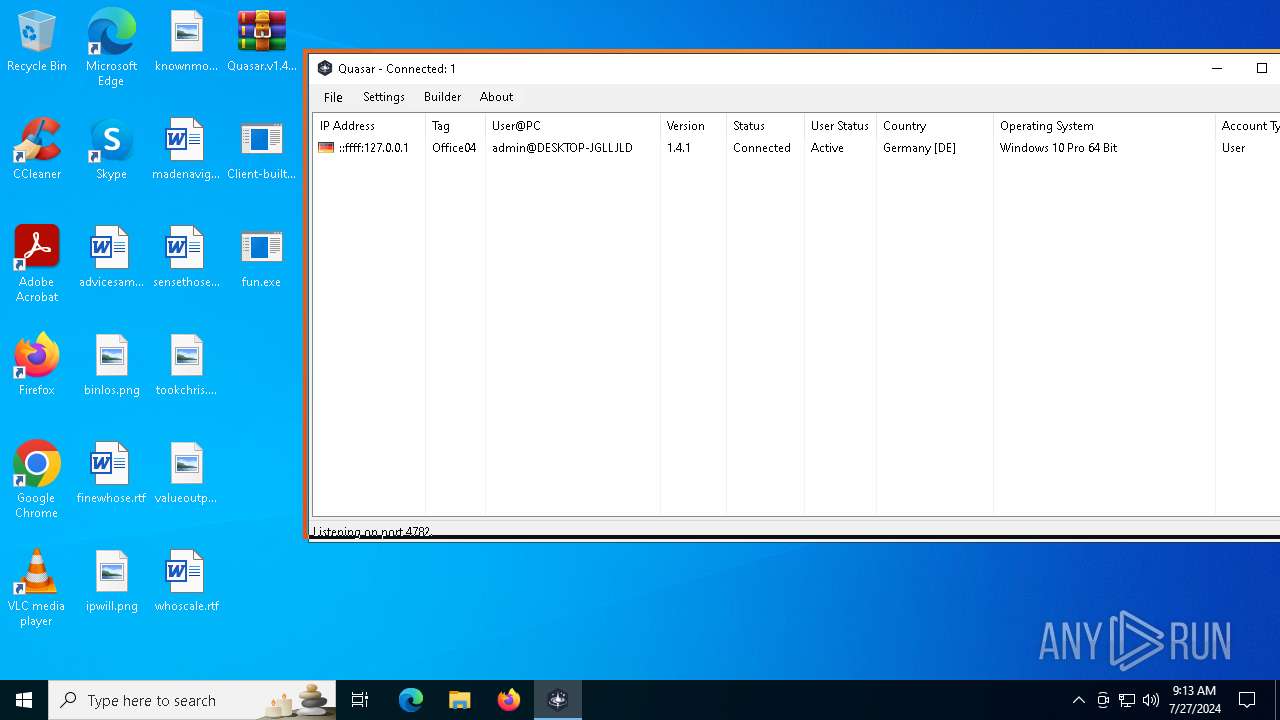Sort clients by Operating System column
Viewport: 1280px width, 720px height.
pos(1104,126)
